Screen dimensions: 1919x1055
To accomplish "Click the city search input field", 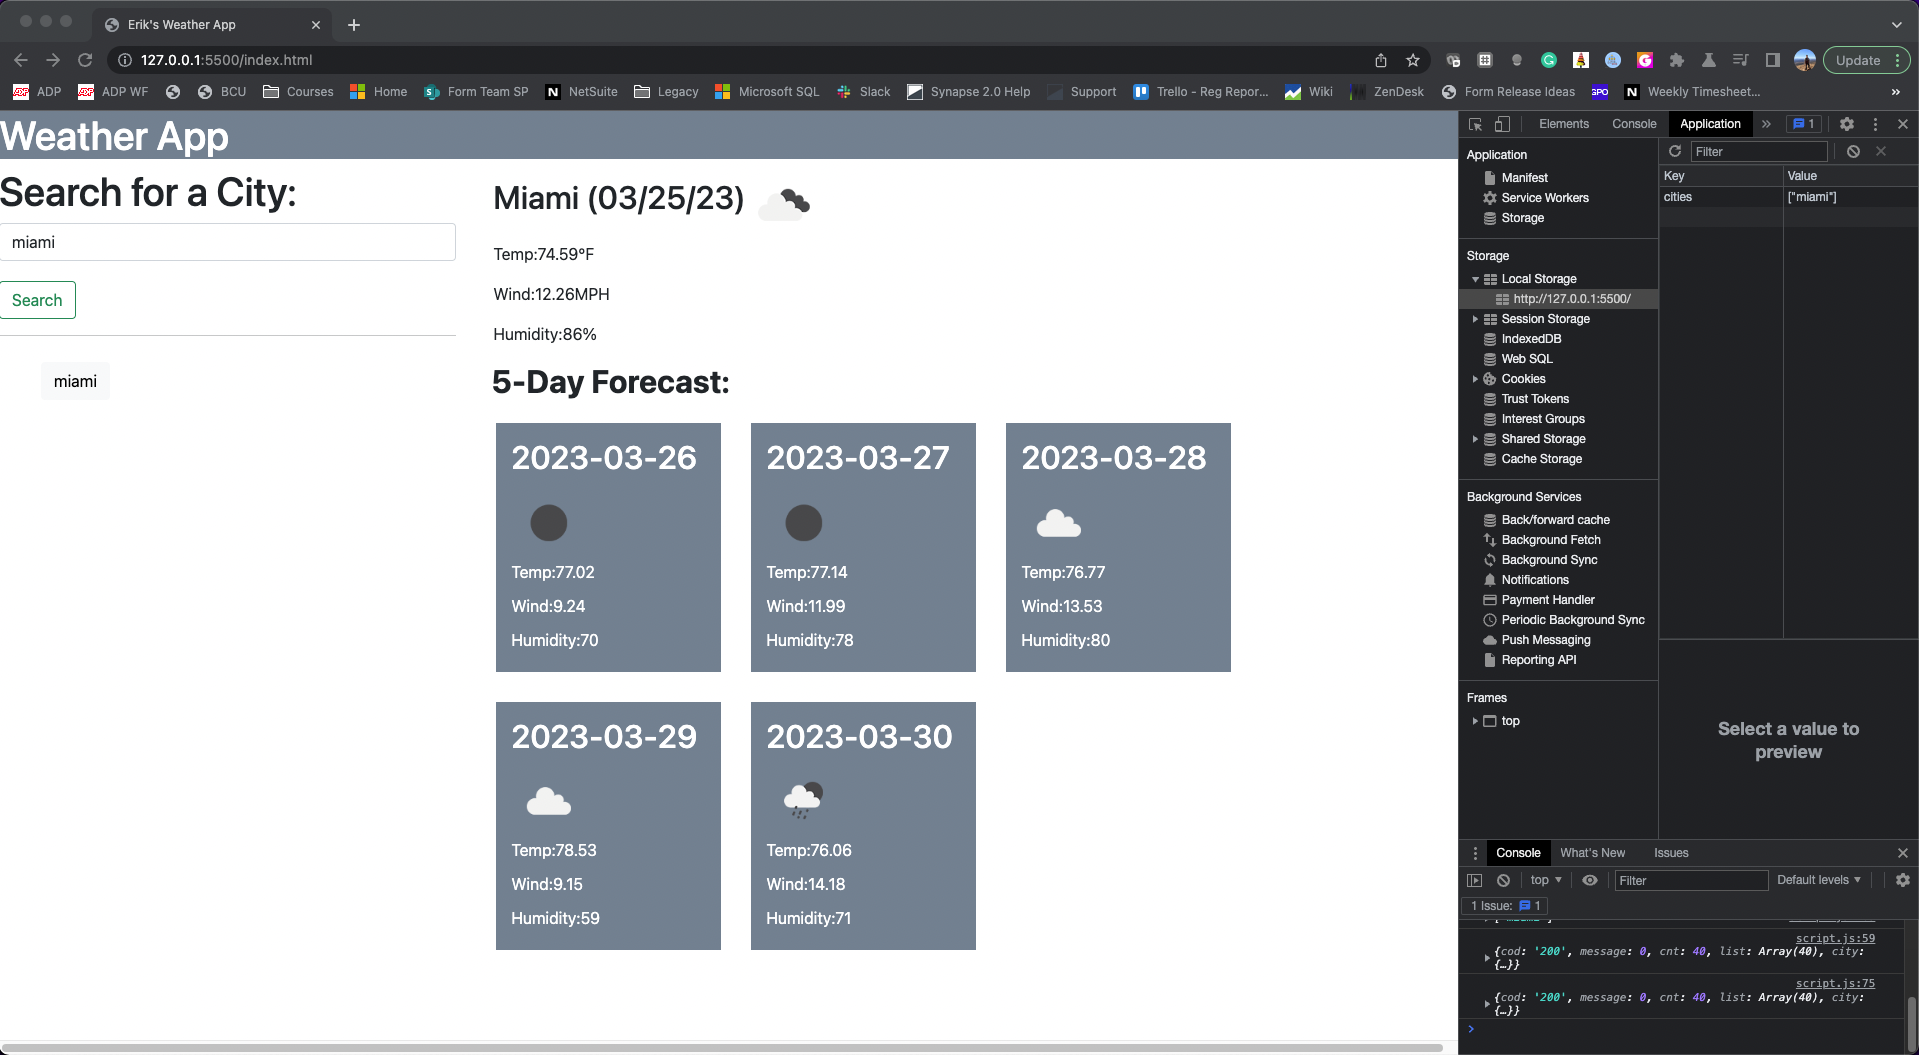I will (228, 242).
